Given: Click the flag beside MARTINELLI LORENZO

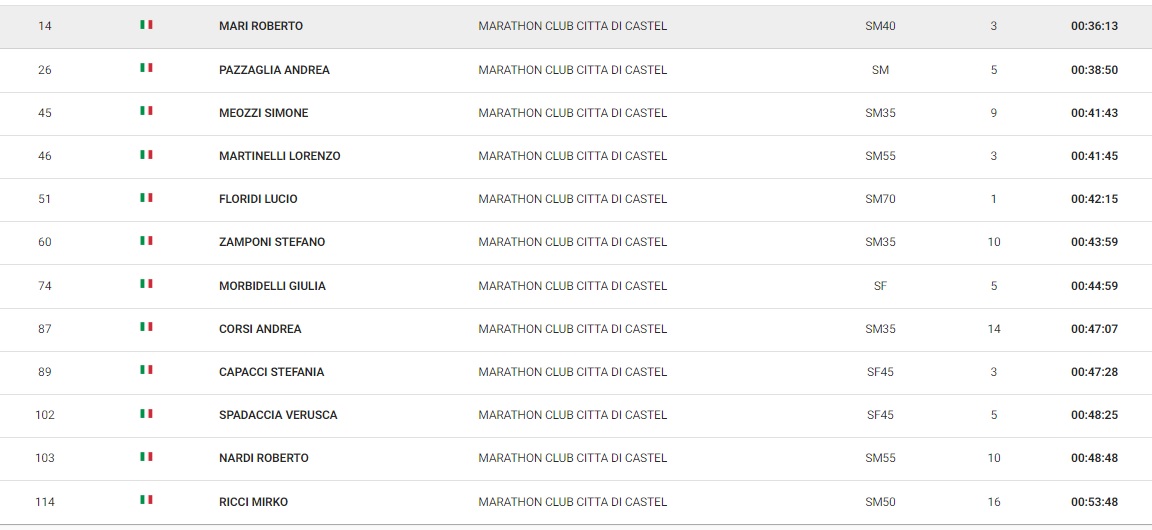Looking at the screenshot, I should [x=146, y=155].
